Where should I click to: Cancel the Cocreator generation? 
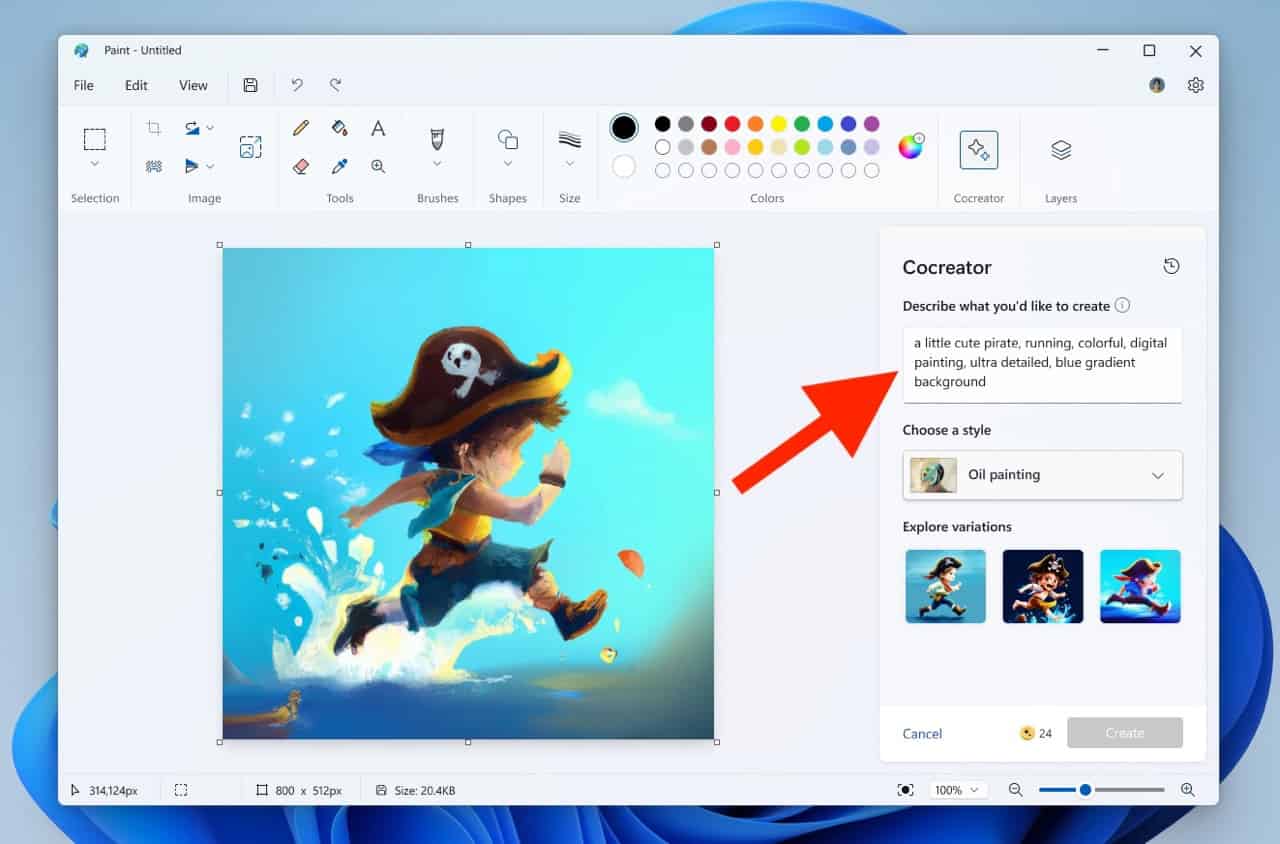click(x=921, y=733)
